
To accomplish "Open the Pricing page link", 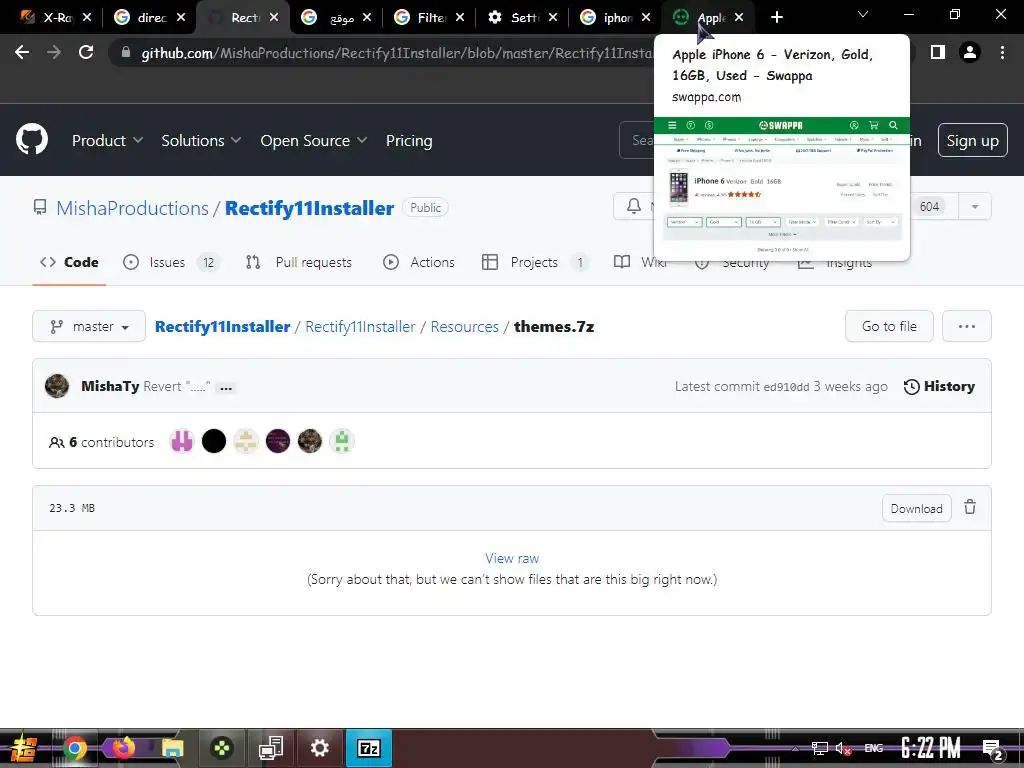I will 409,140.
